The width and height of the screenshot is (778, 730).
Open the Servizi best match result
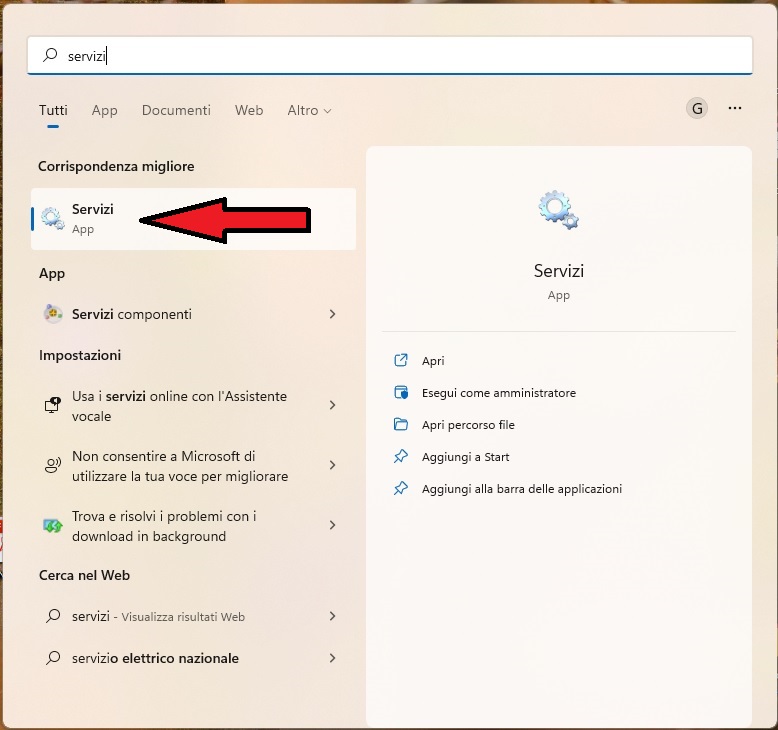(x=194, y=219)
